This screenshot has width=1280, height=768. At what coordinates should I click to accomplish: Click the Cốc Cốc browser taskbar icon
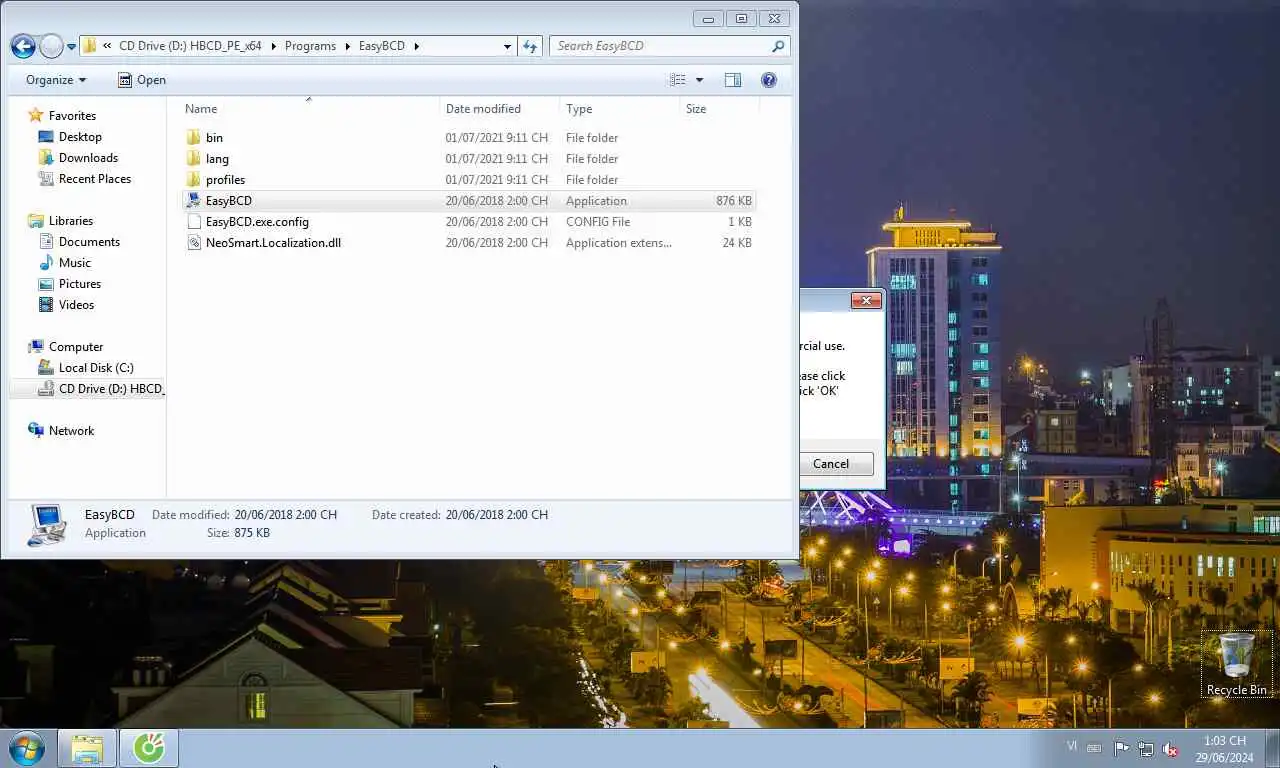(149, 749)
